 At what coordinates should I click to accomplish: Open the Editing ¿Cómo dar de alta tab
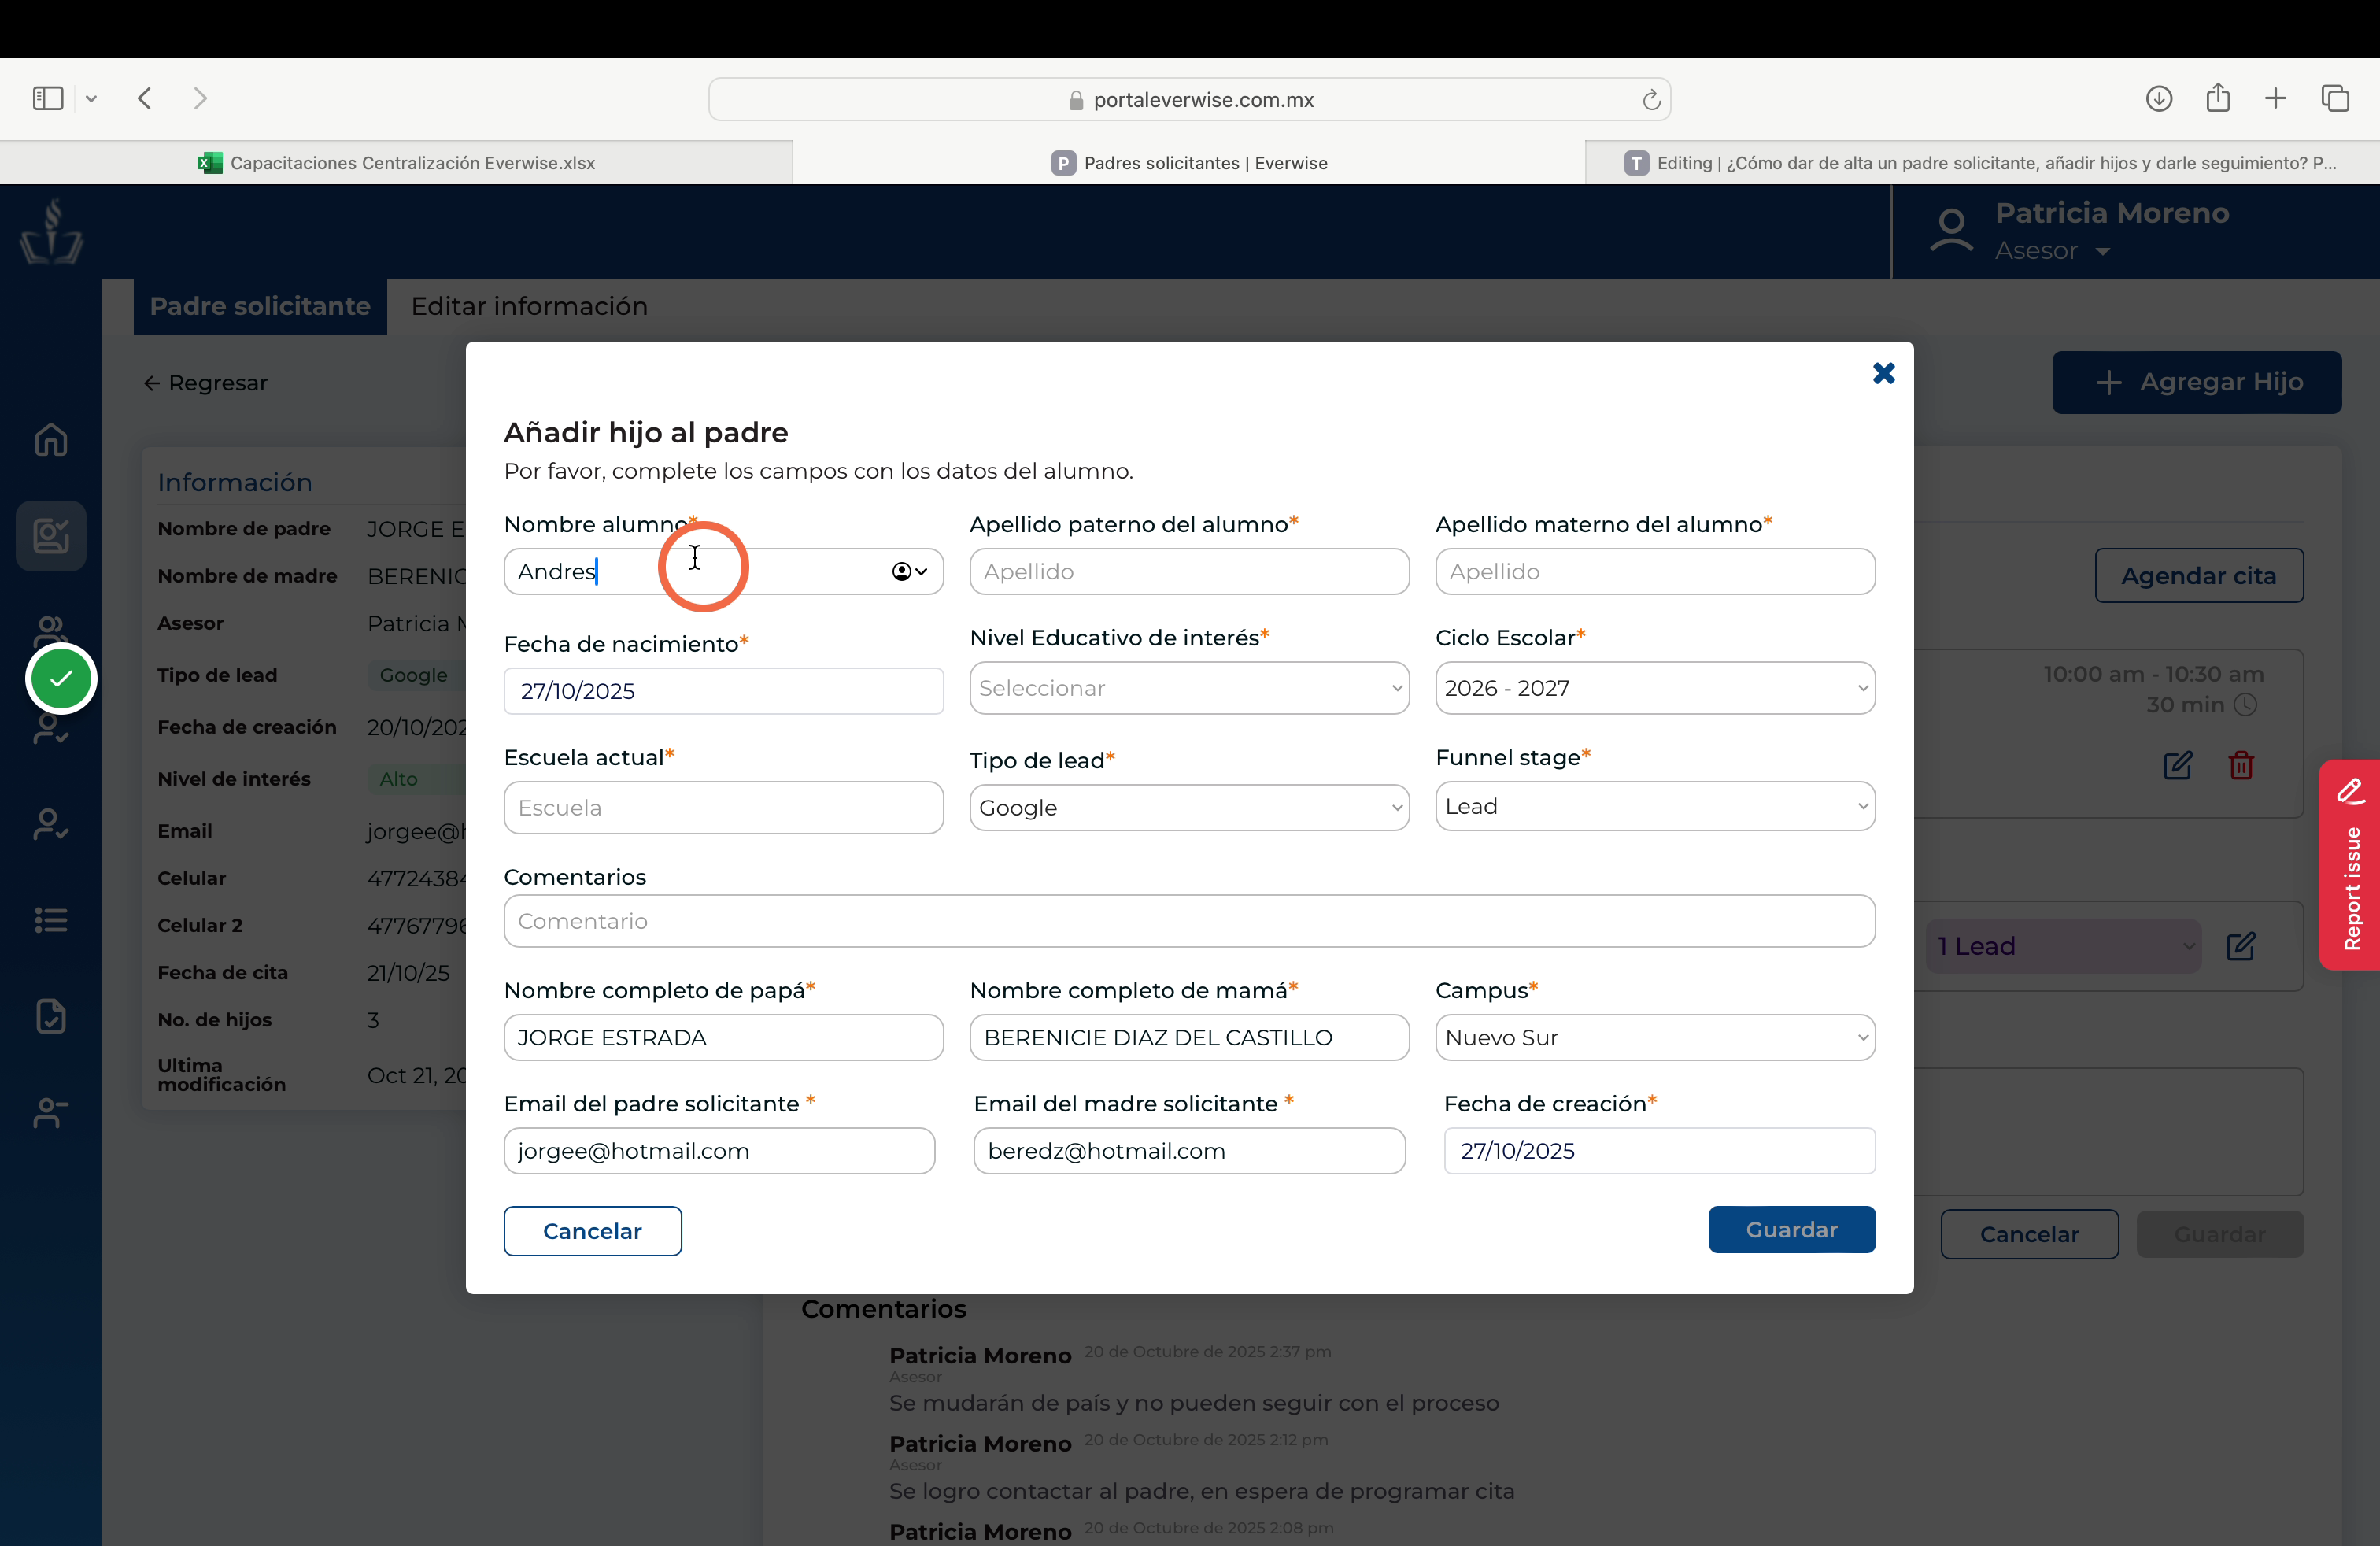pyautogui.click(x=1982, y=163)
